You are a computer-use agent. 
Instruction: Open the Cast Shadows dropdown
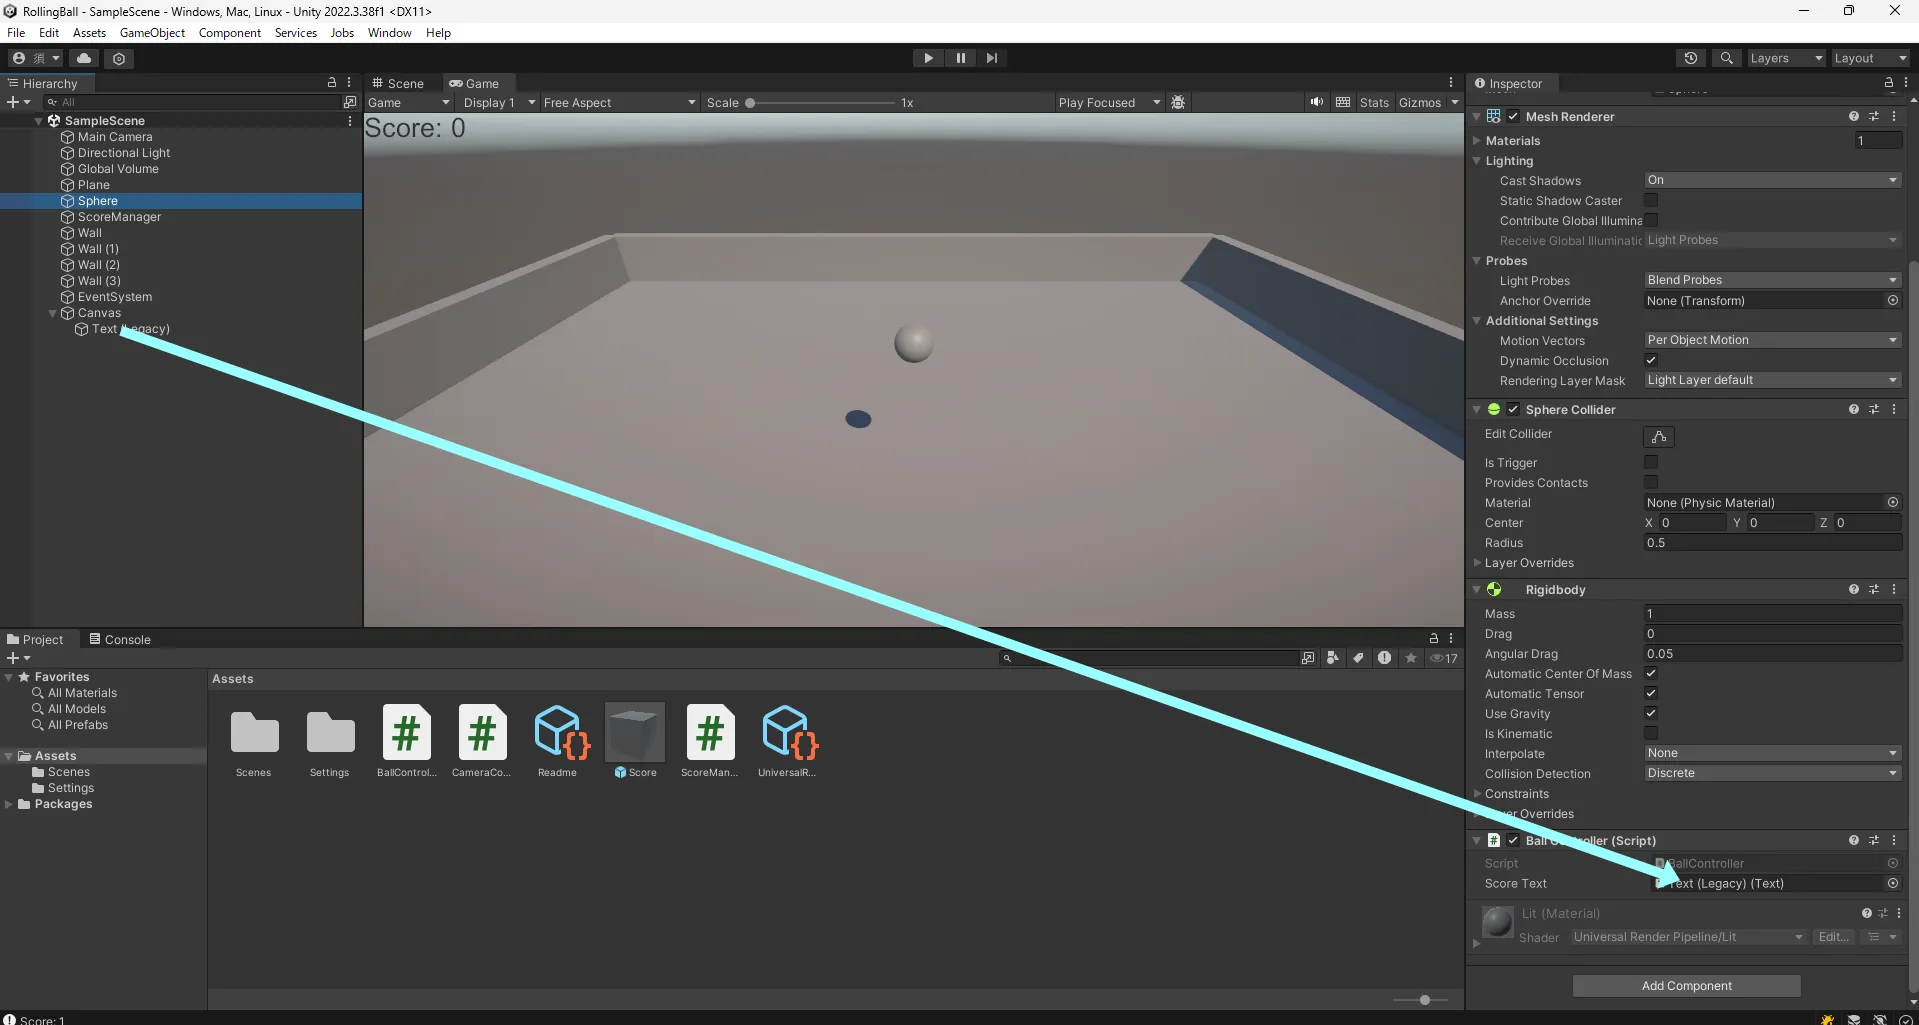tap(1771, 180)
